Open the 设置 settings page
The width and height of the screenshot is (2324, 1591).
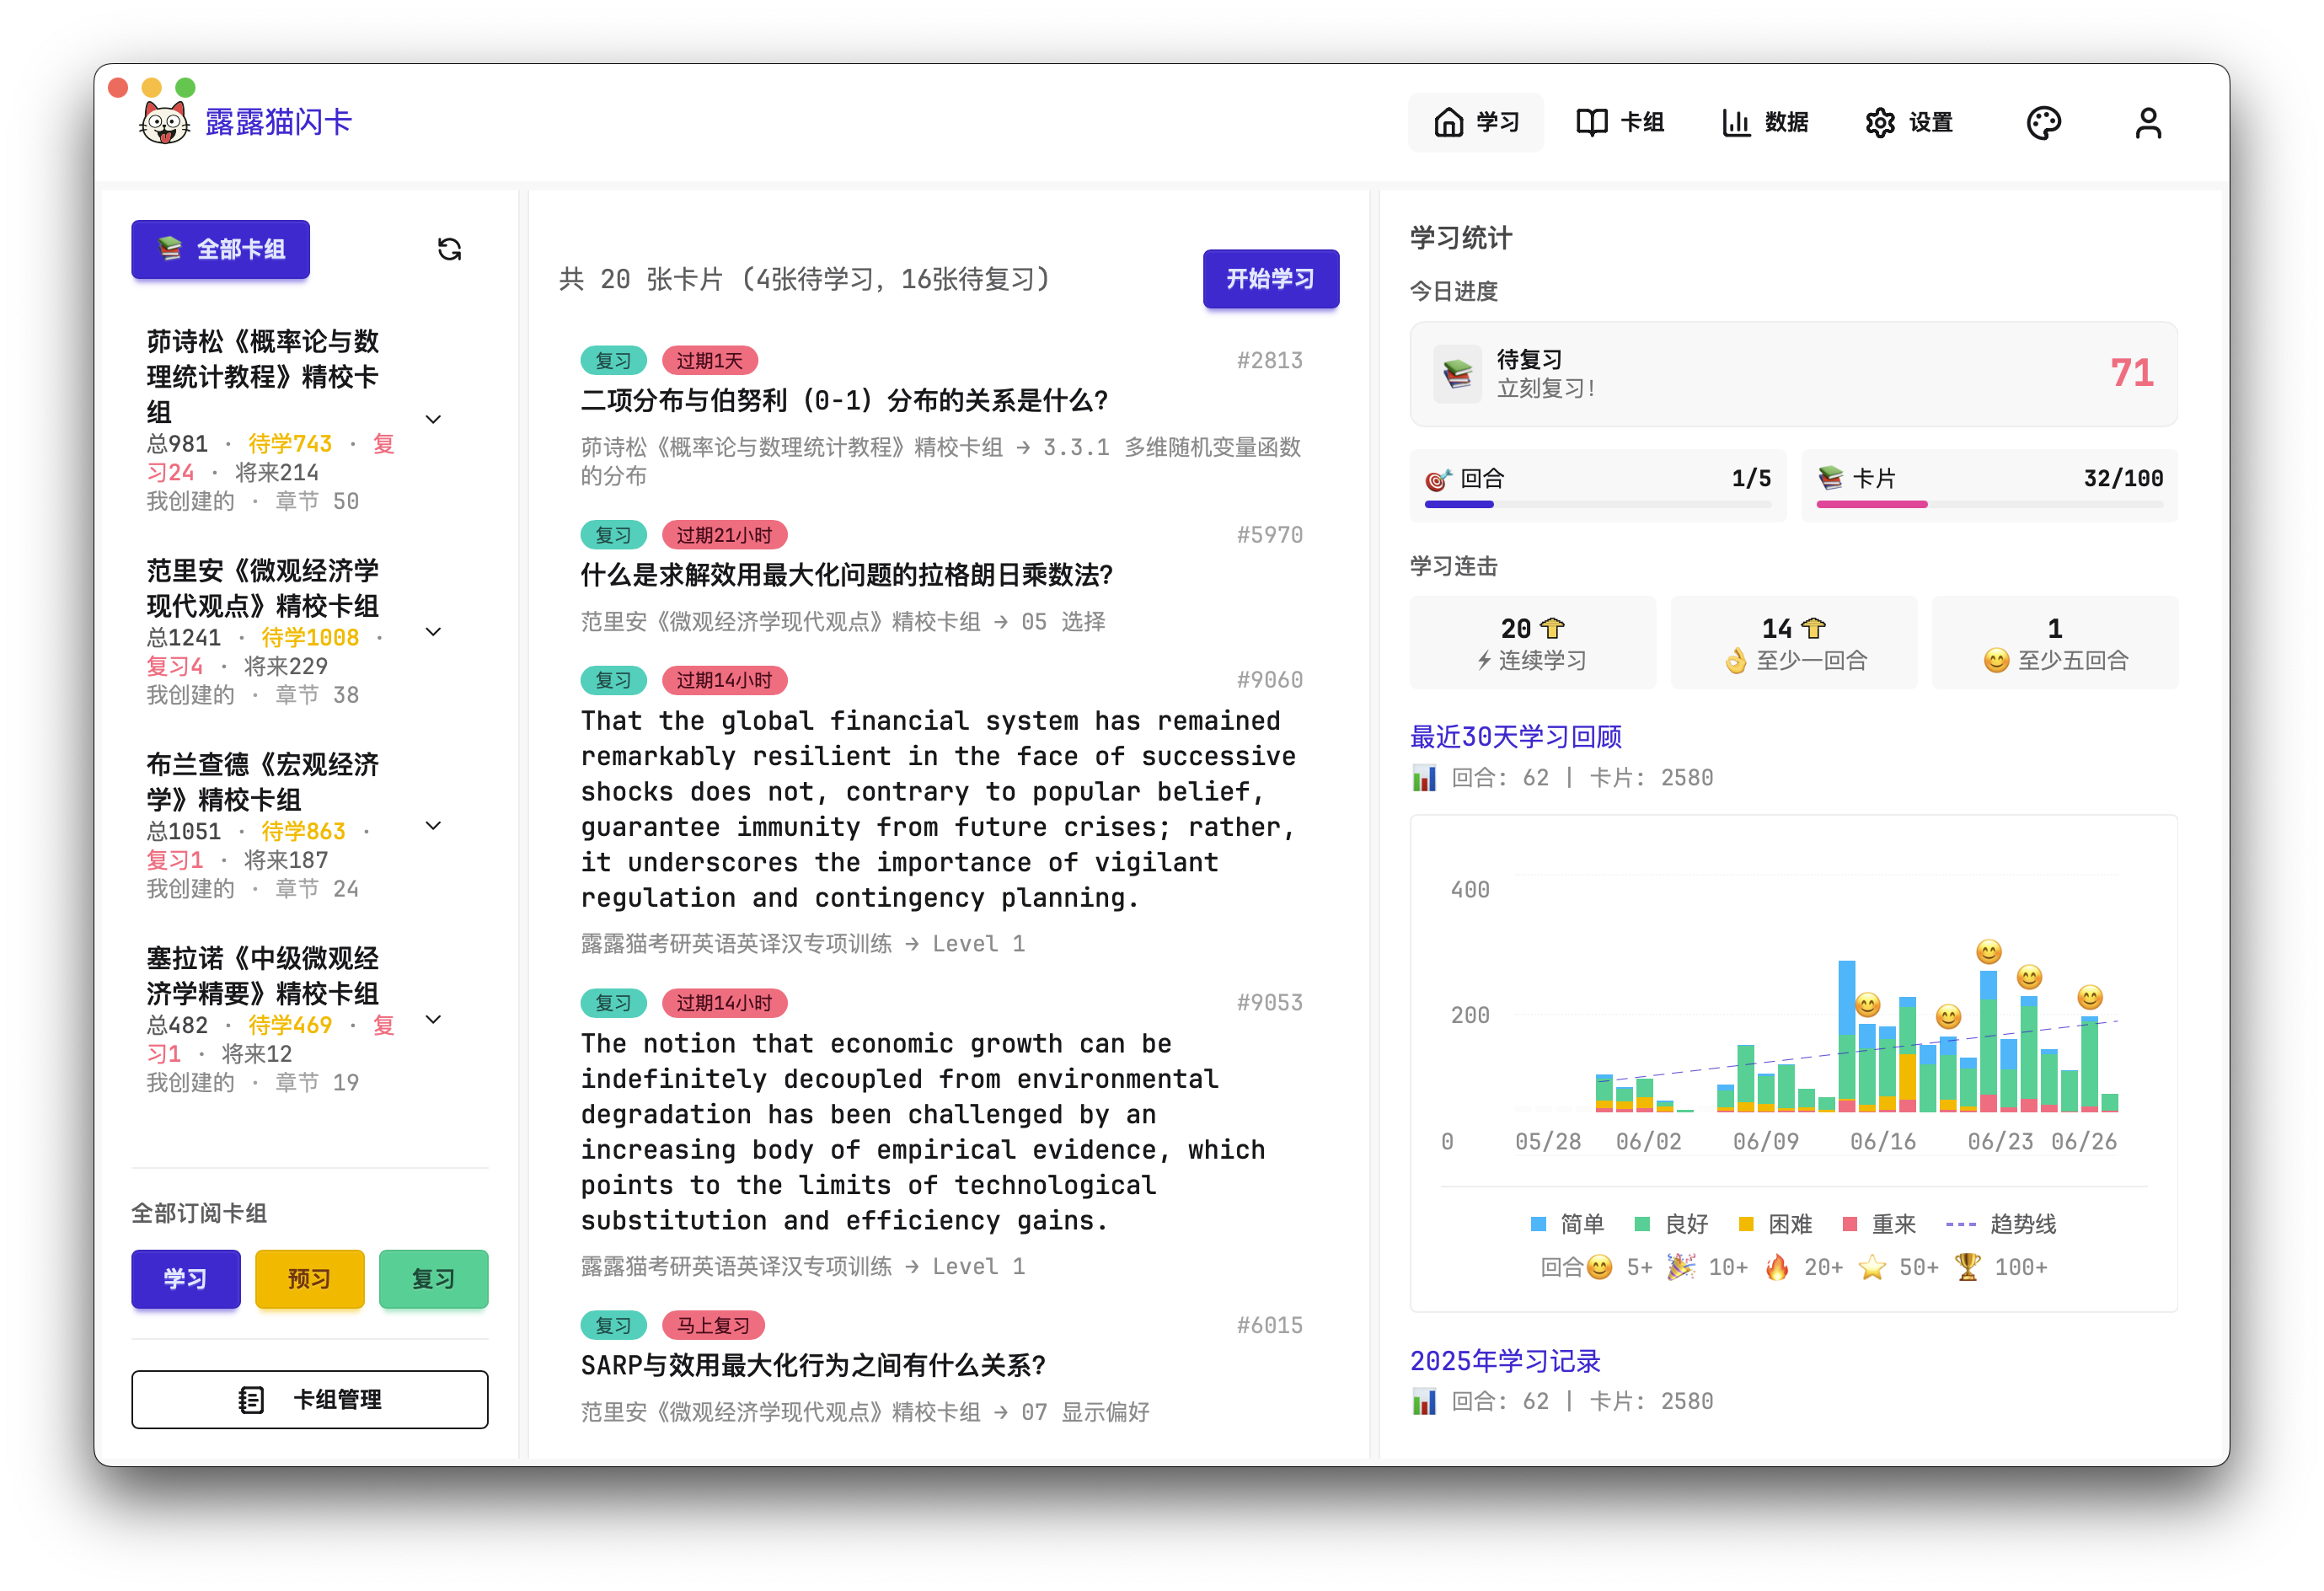(x=1908, y=121)
